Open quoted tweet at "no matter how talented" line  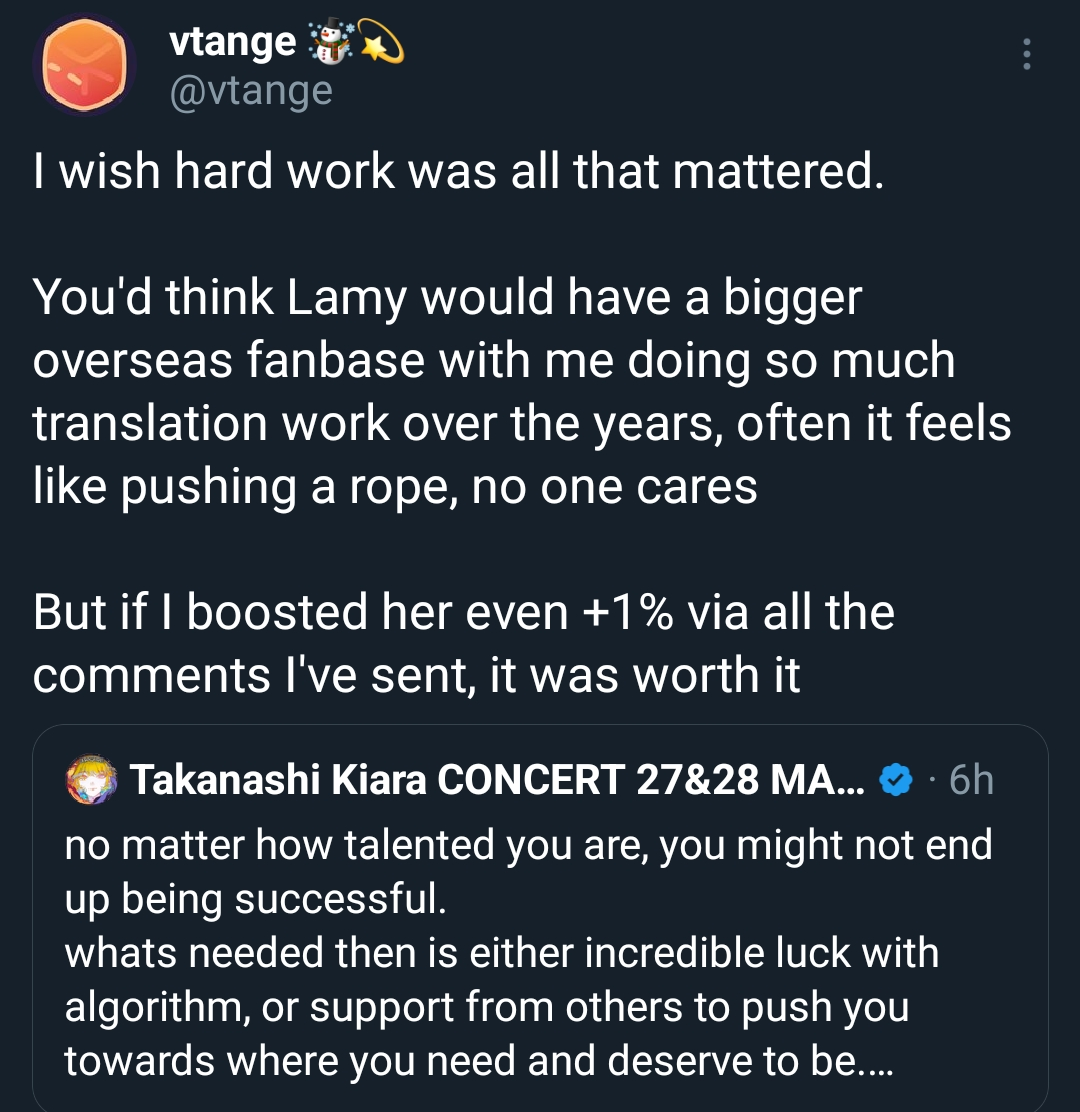528,845
